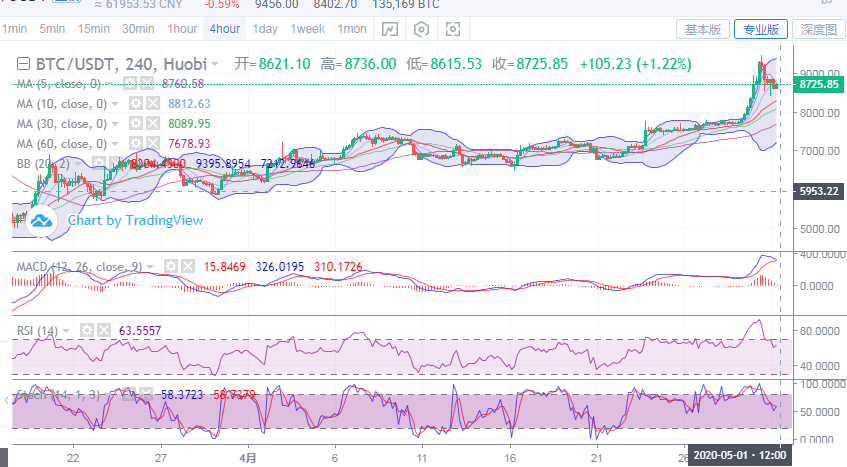Open the indicators chart icon in toolbar
The height and width of the screenshot is (467, 847).
point(389,29)
